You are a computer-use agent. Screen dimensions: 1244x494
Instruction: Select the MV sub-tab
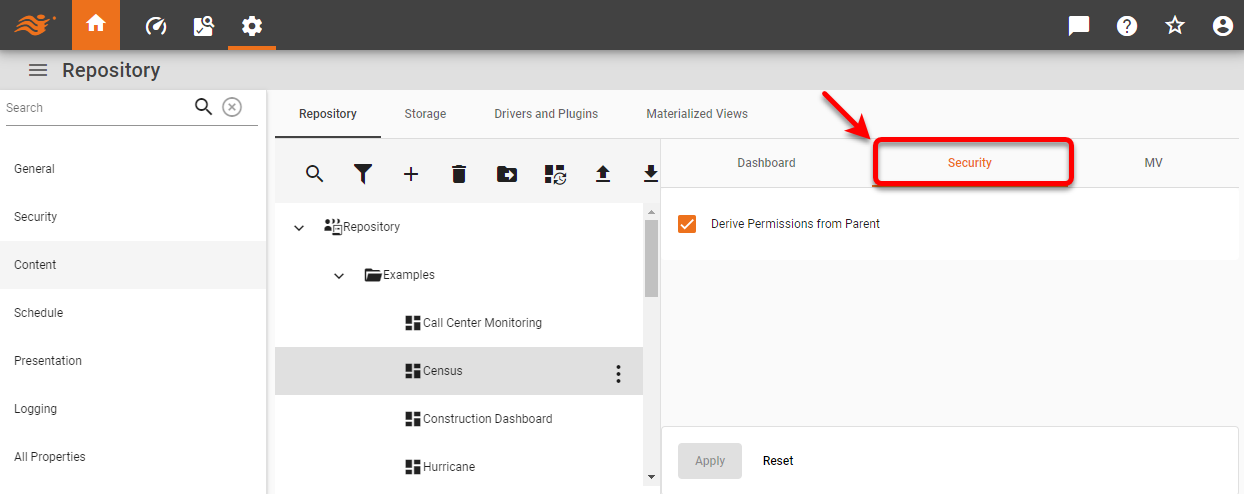1154,163
